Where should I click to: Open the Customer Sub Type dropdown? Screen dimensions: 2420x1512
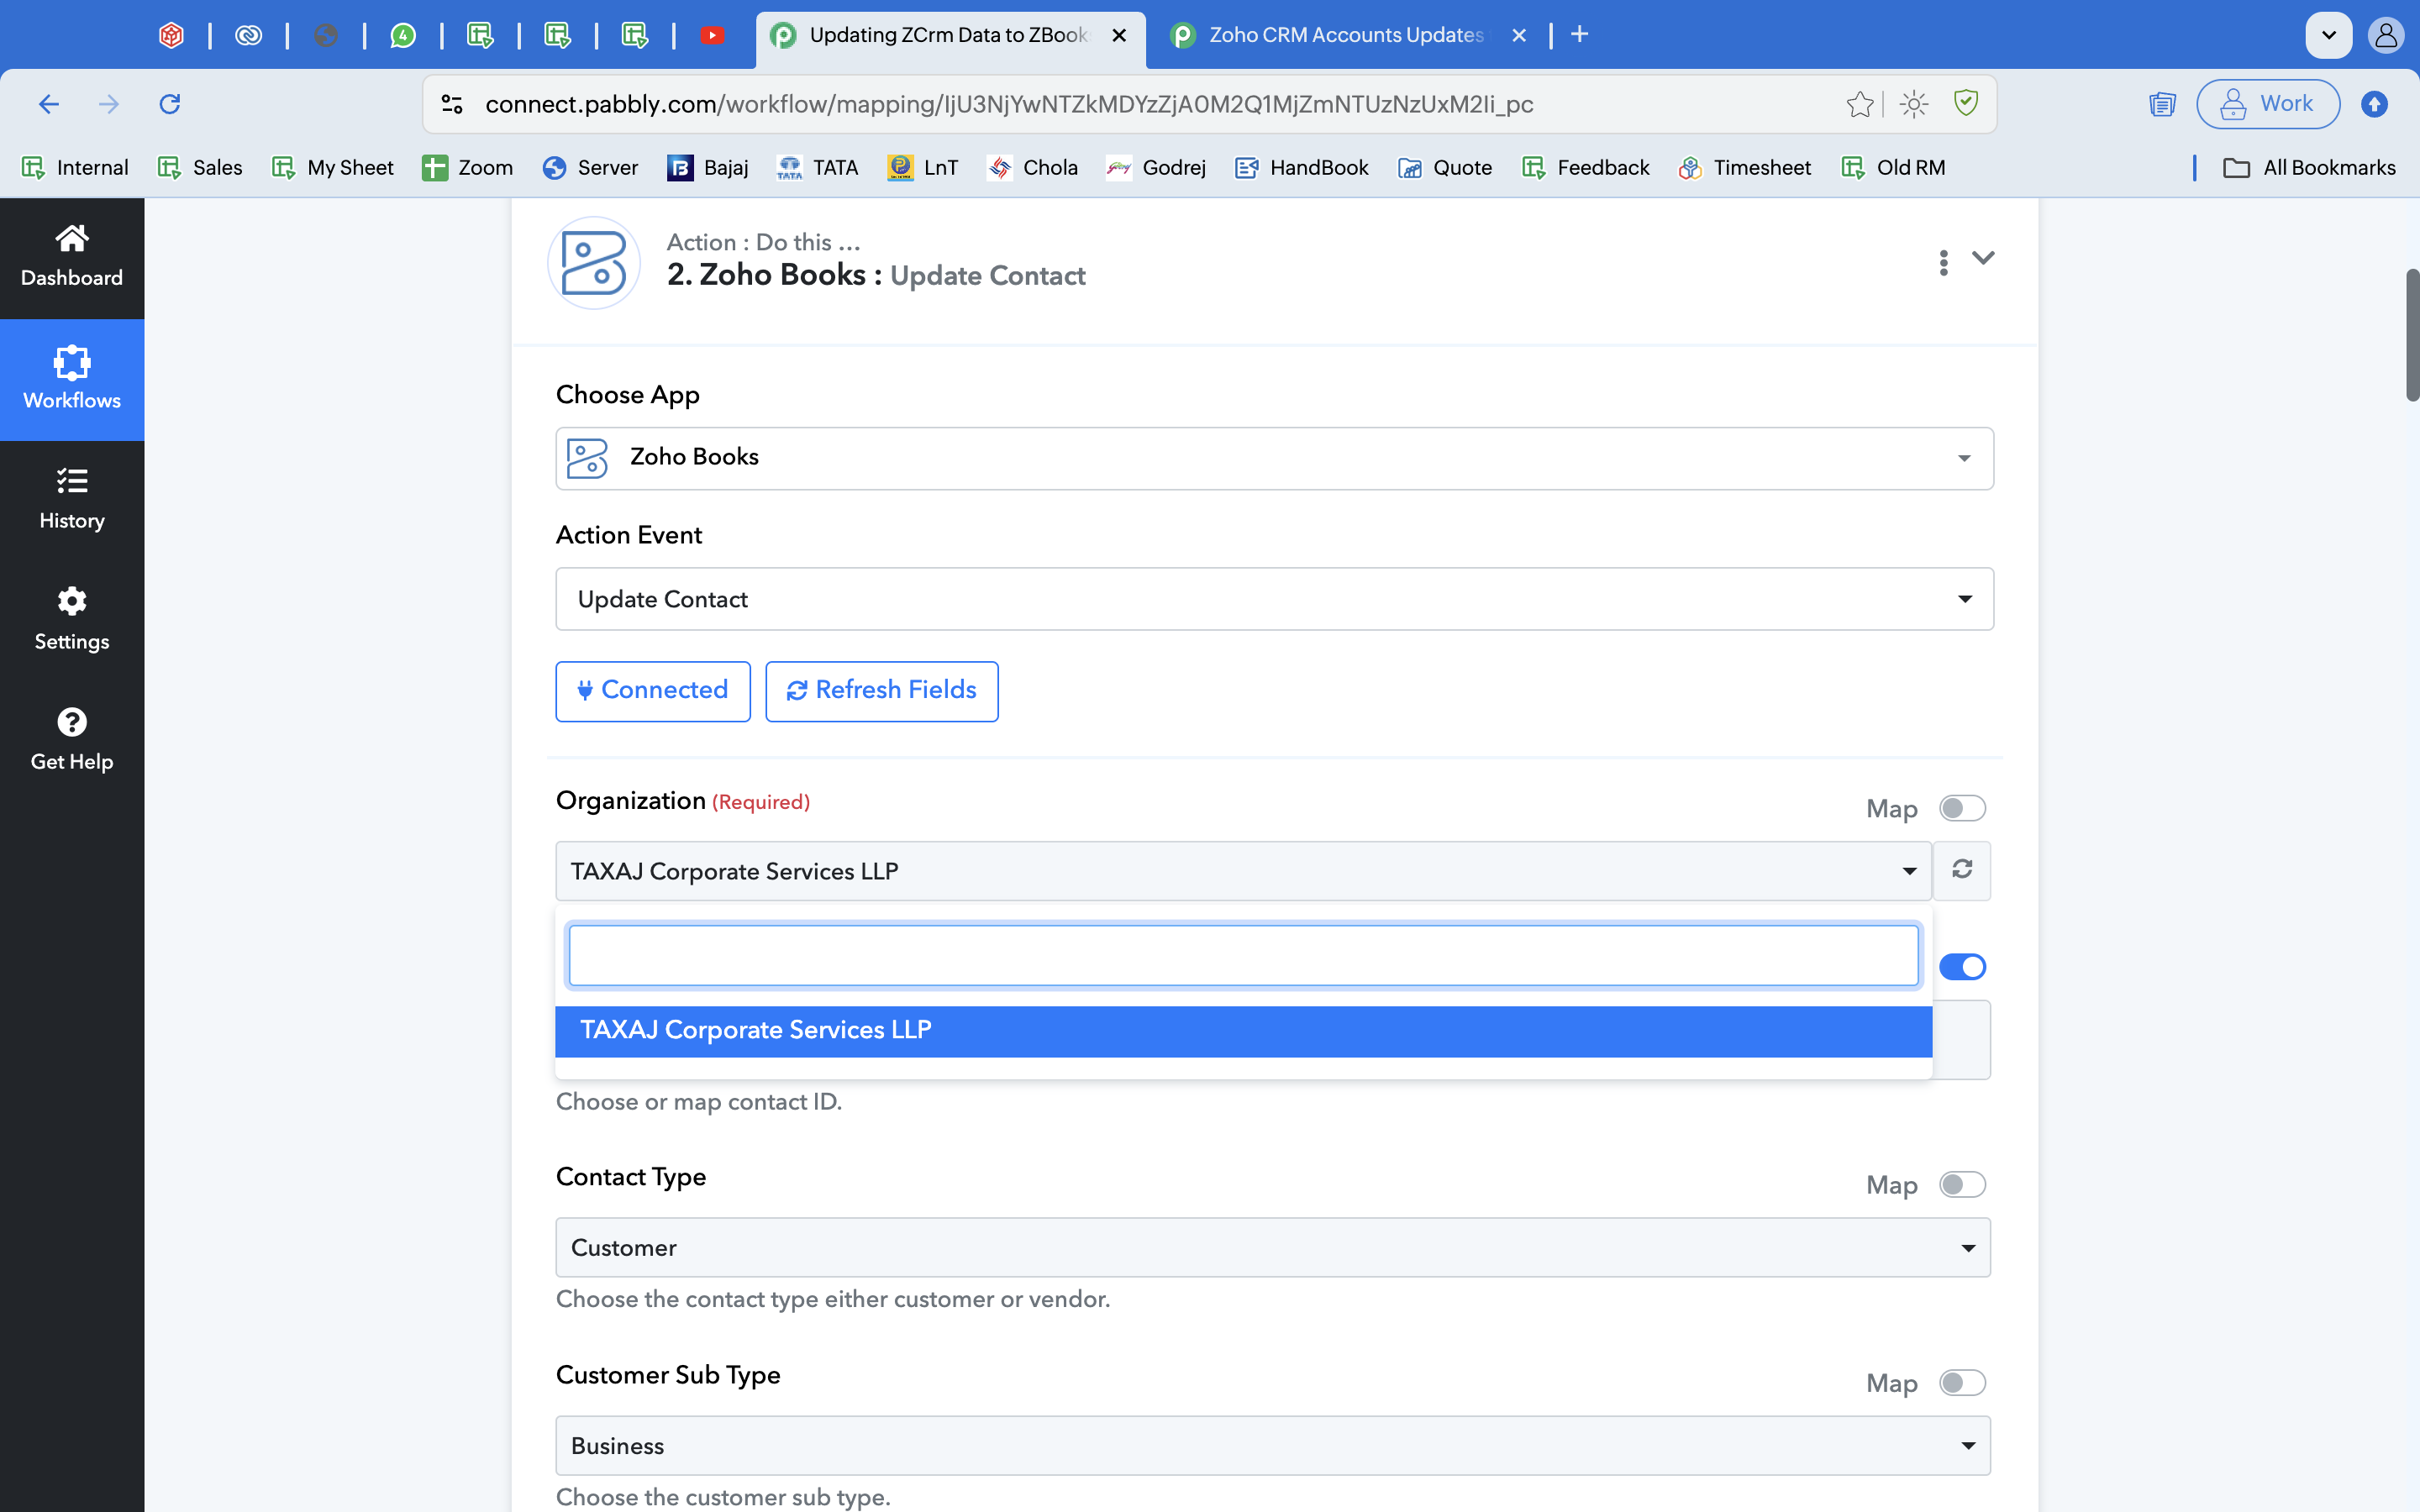coord(1273,1445)
